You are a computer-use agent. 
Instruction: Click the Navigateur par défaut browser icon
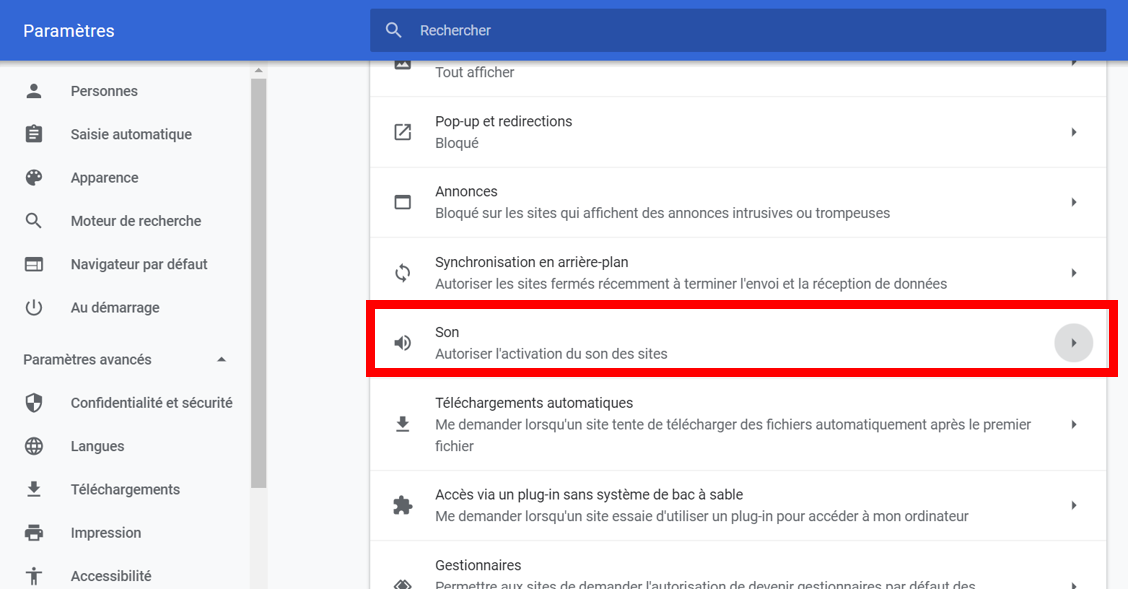click(x=34, y=265)
